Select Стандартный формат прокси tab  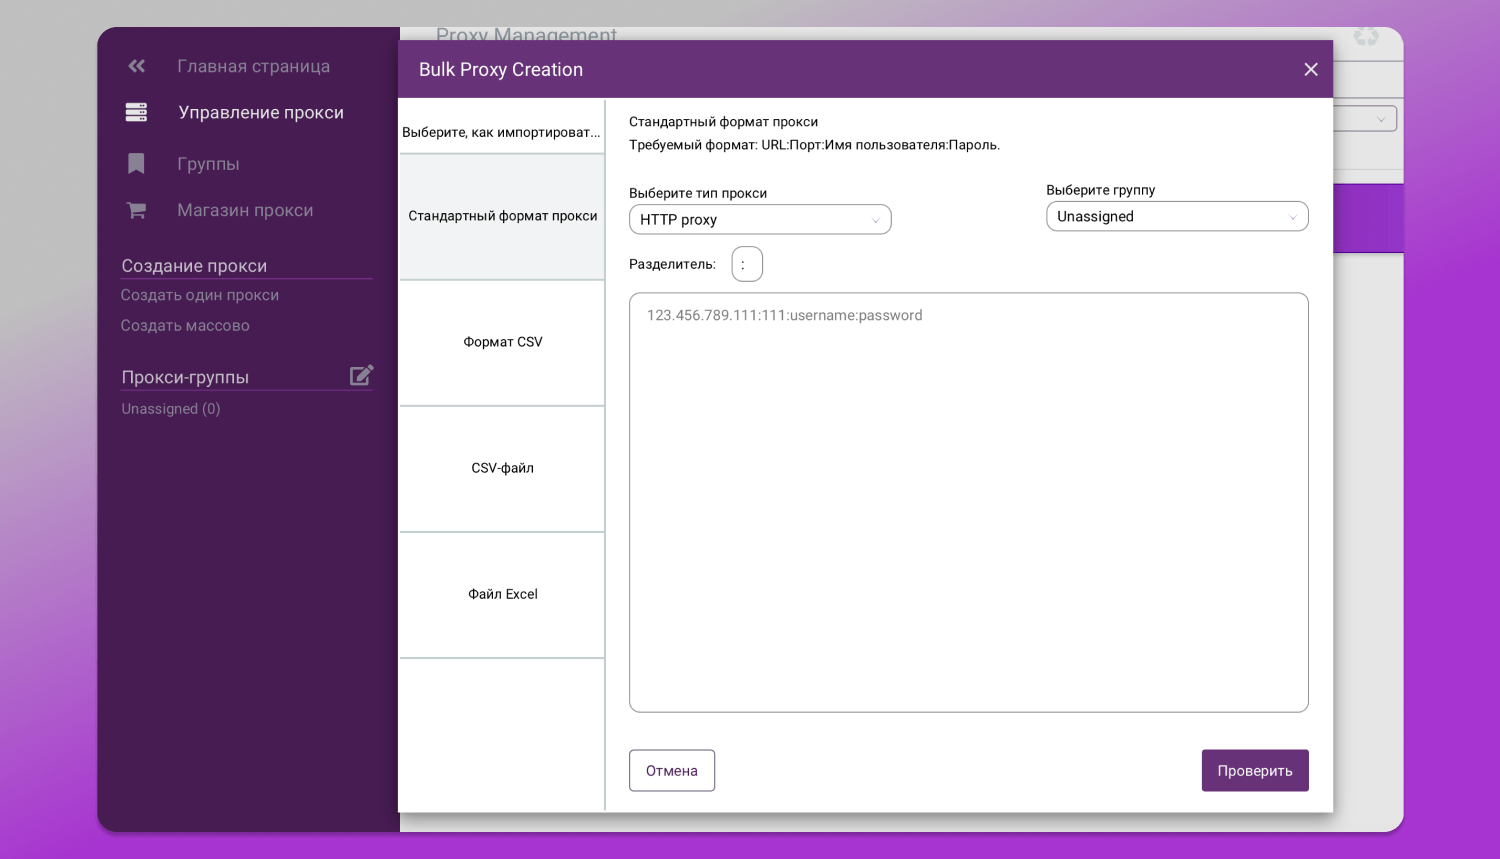point(502,216)
